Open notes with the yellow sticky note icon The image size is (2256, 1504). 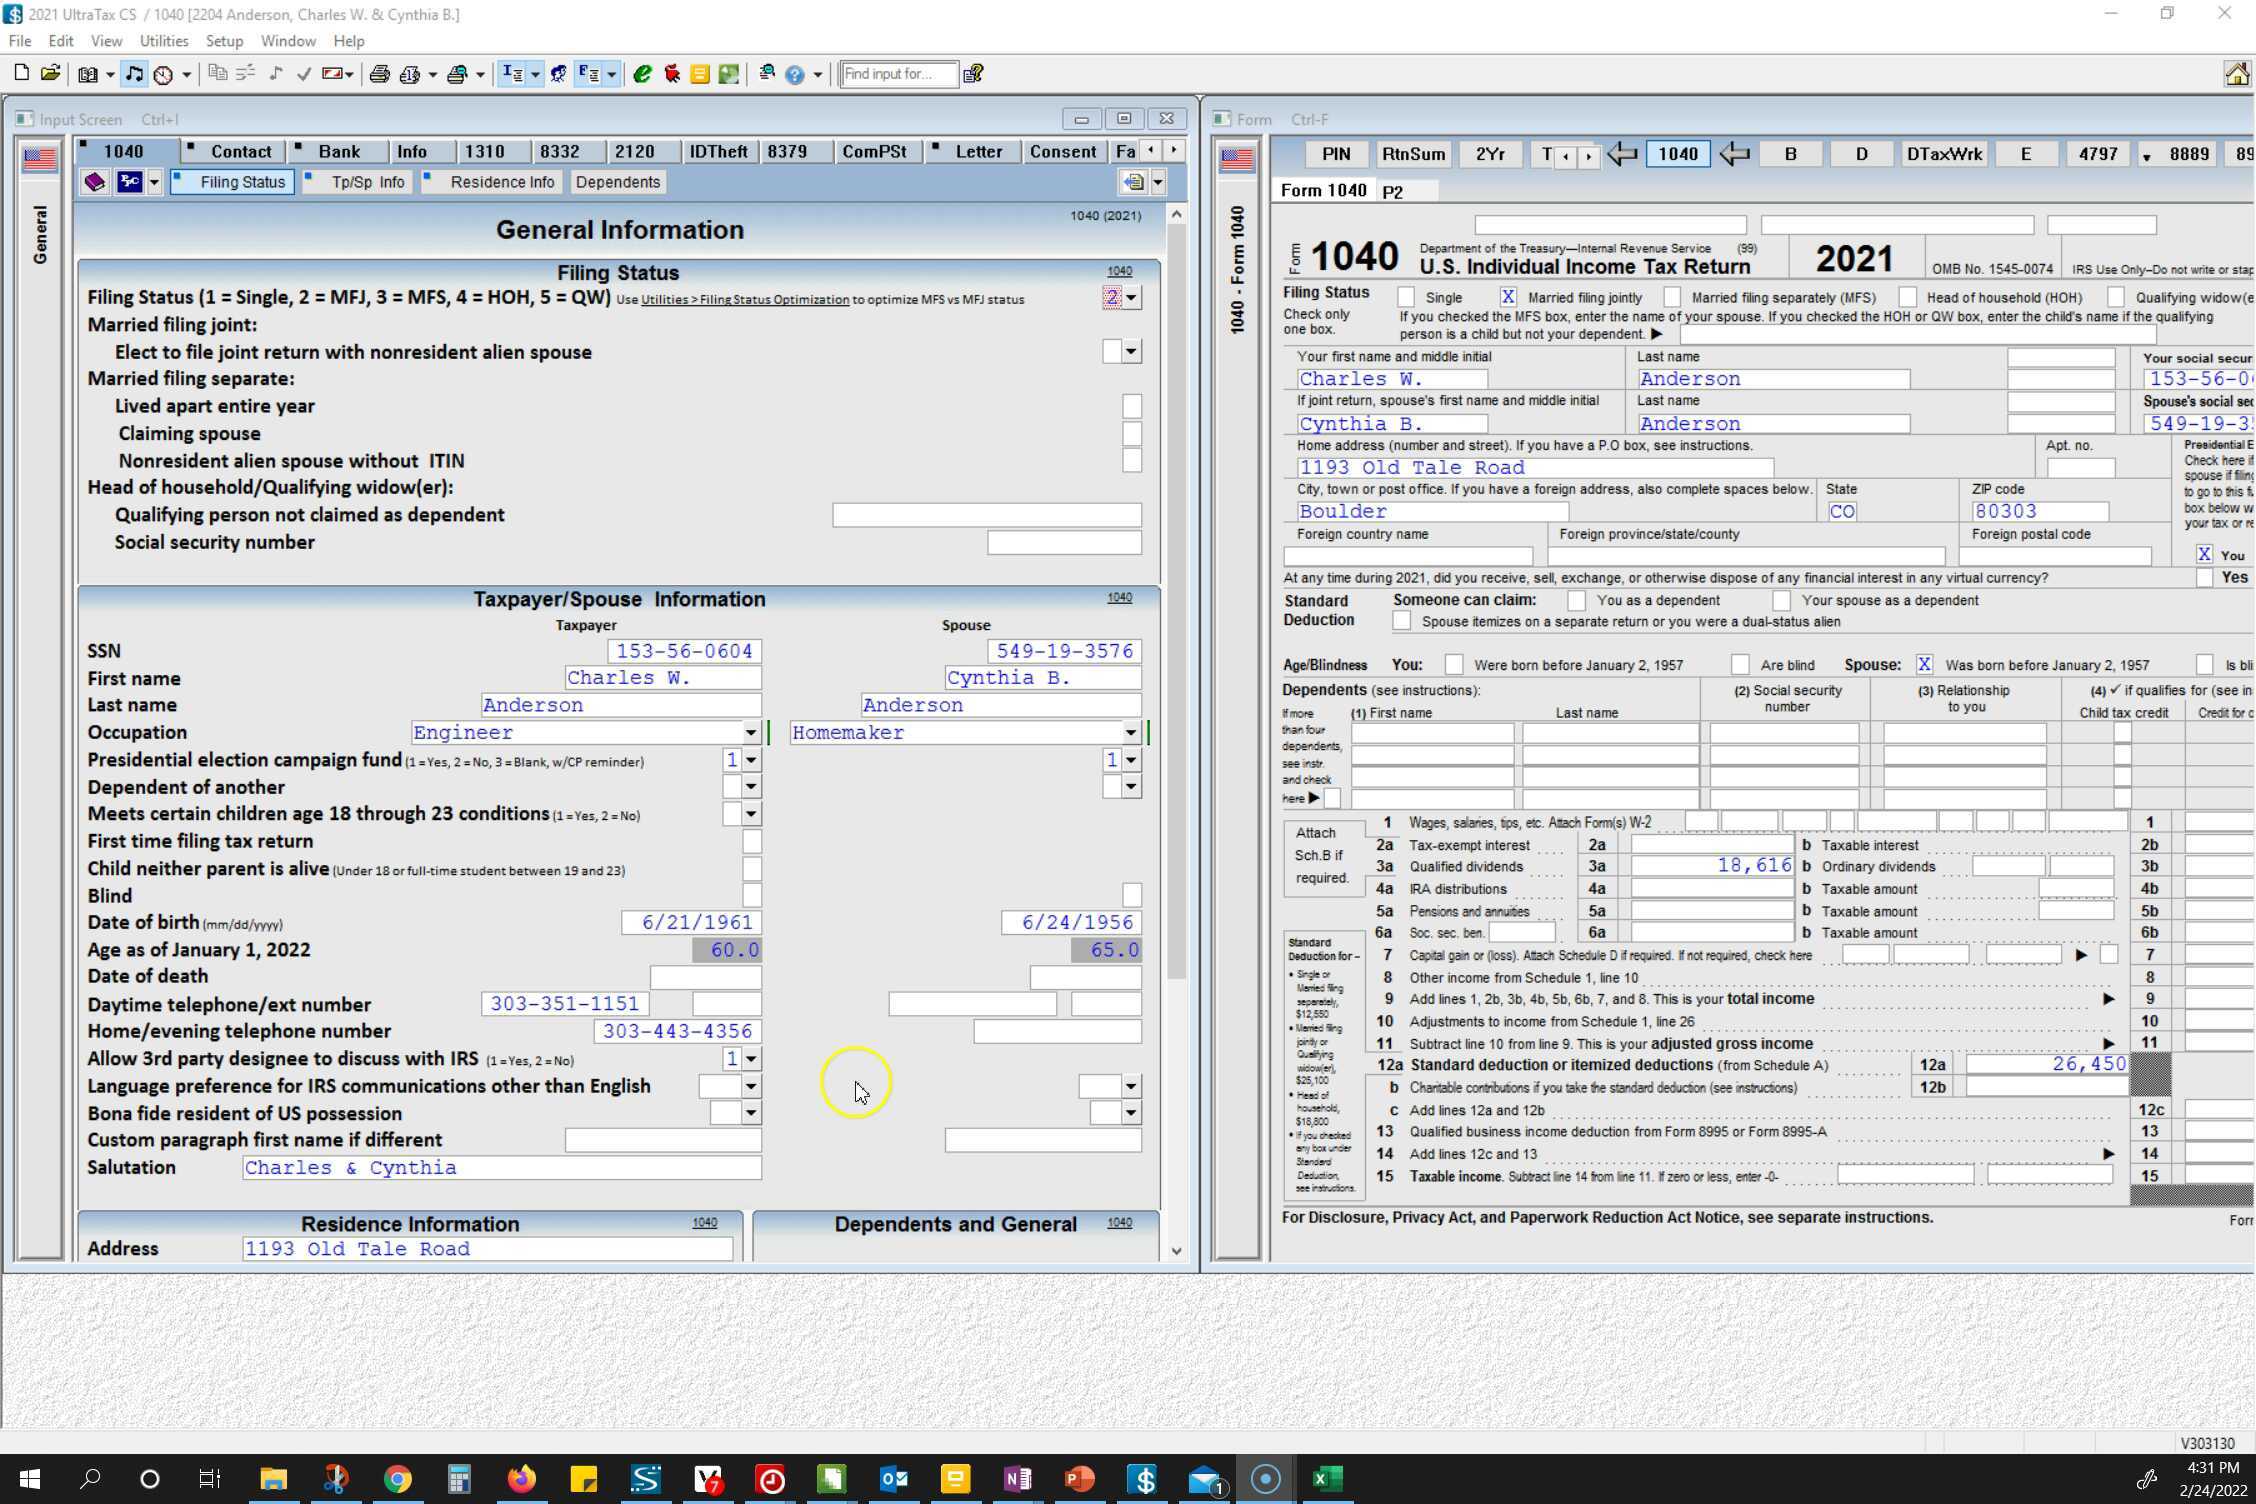point(700,73)
